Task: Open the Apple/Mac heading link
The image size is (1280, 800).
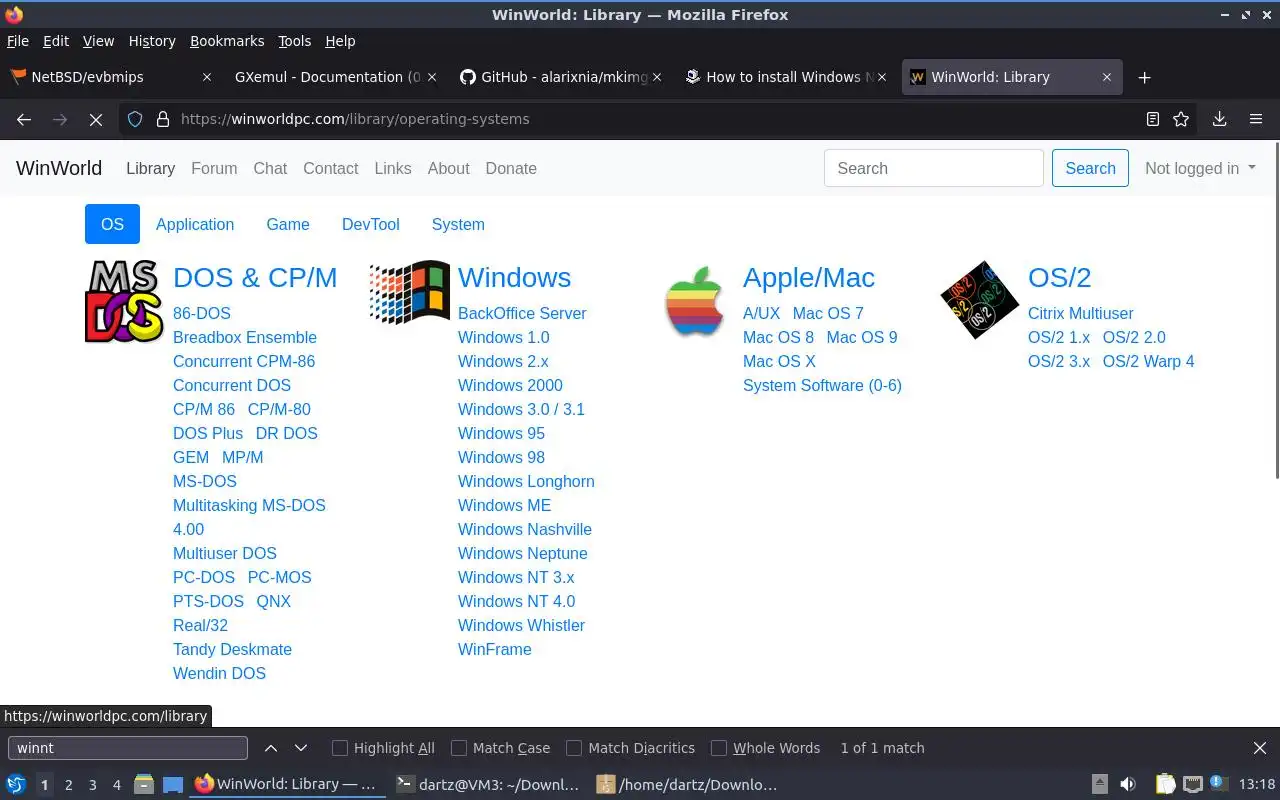Action: (809, 277)
